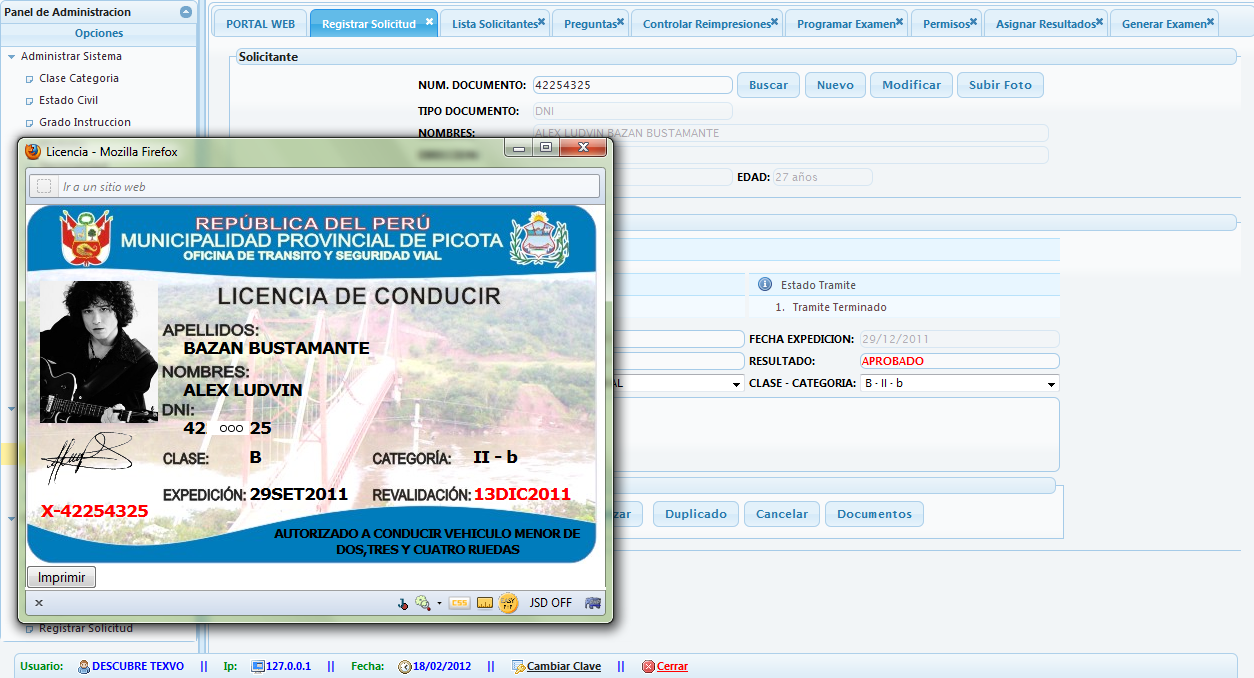The image size is (1254, 678).
Task: Close the Firefox add-on bar with the x
Action: point(39,603)
